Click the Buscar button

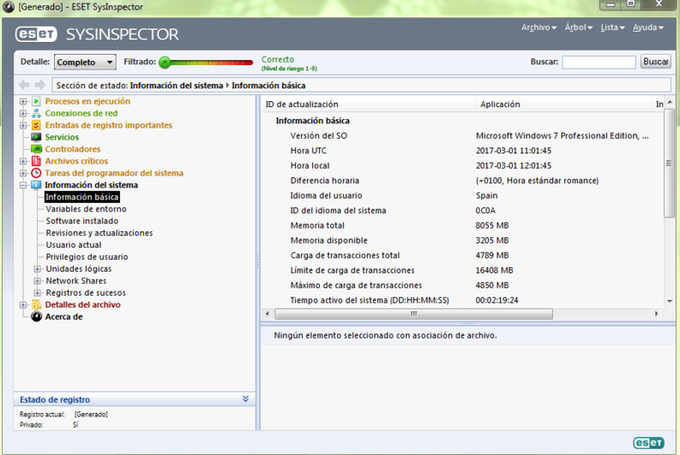coord(656,62)
